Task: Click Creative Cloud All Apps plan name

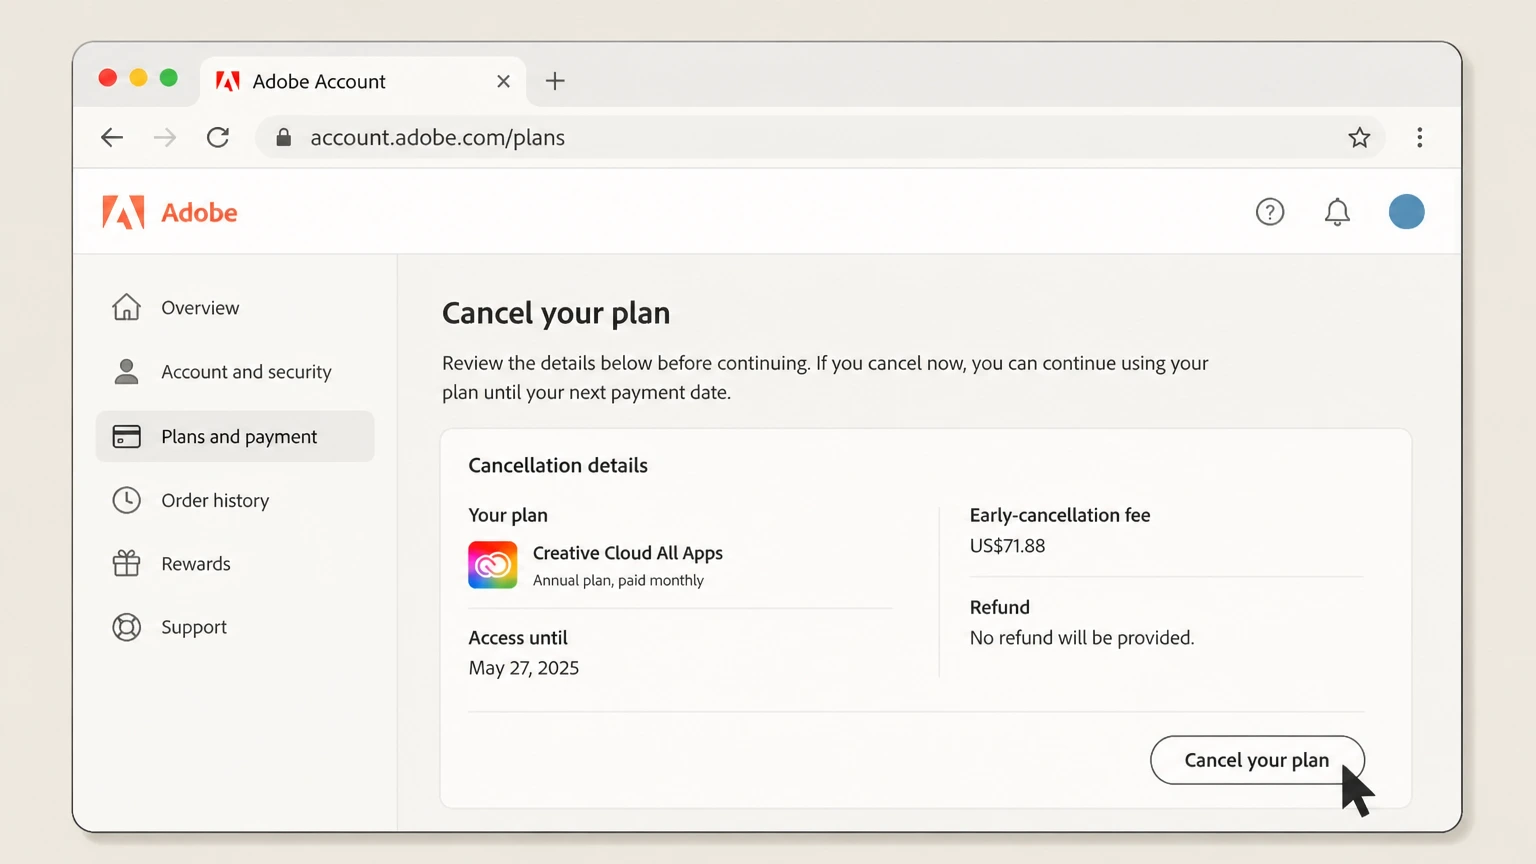Action: point(628,553)
